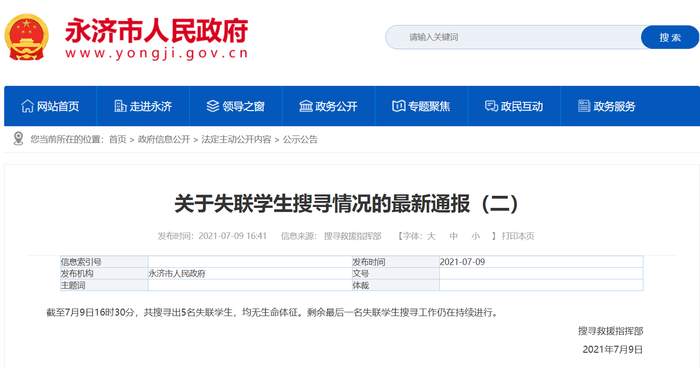Click the building icon beside 走进永济
700x368 pixels.
[120, 106]
